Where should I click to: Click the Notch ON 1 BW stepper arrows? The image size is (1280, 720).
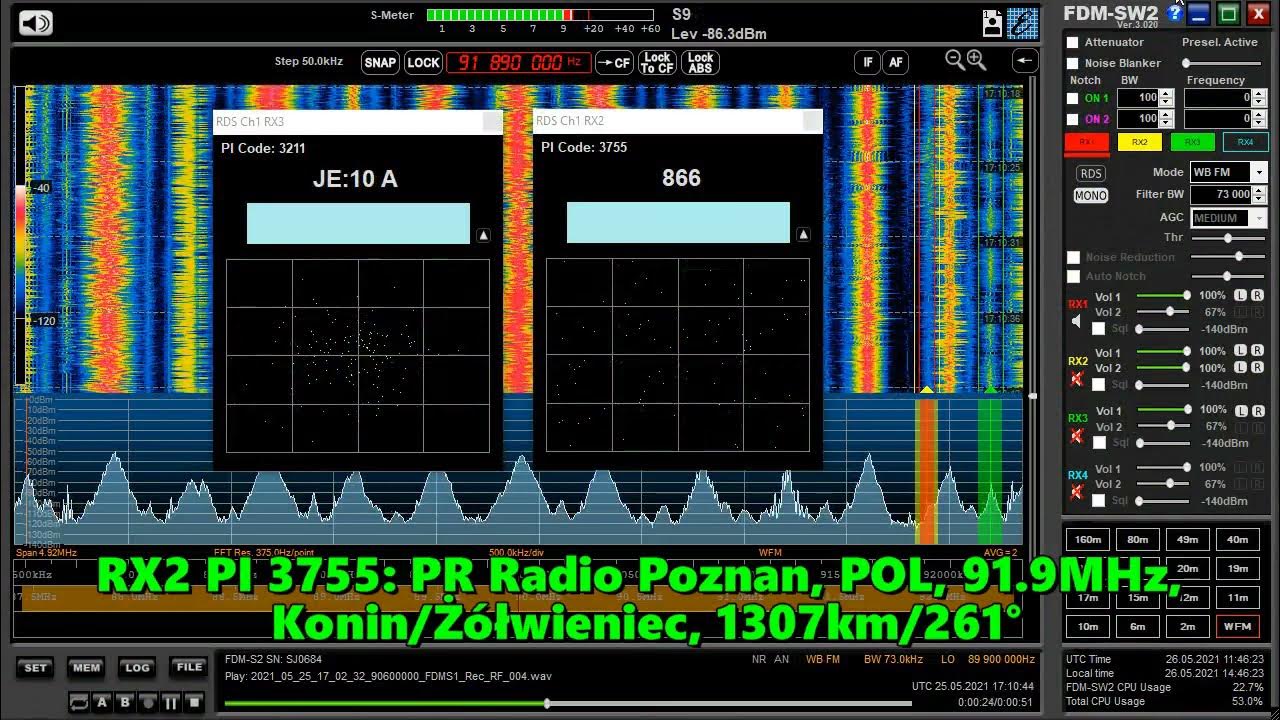tap(1166, 98)
